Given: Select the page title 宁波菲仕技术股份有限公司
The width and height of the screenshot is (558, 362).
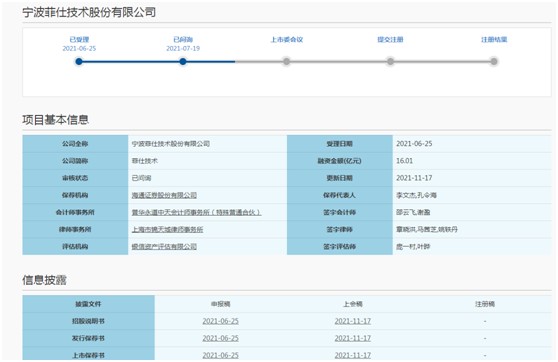Looking at the screenshot, I should click(89, 12).
